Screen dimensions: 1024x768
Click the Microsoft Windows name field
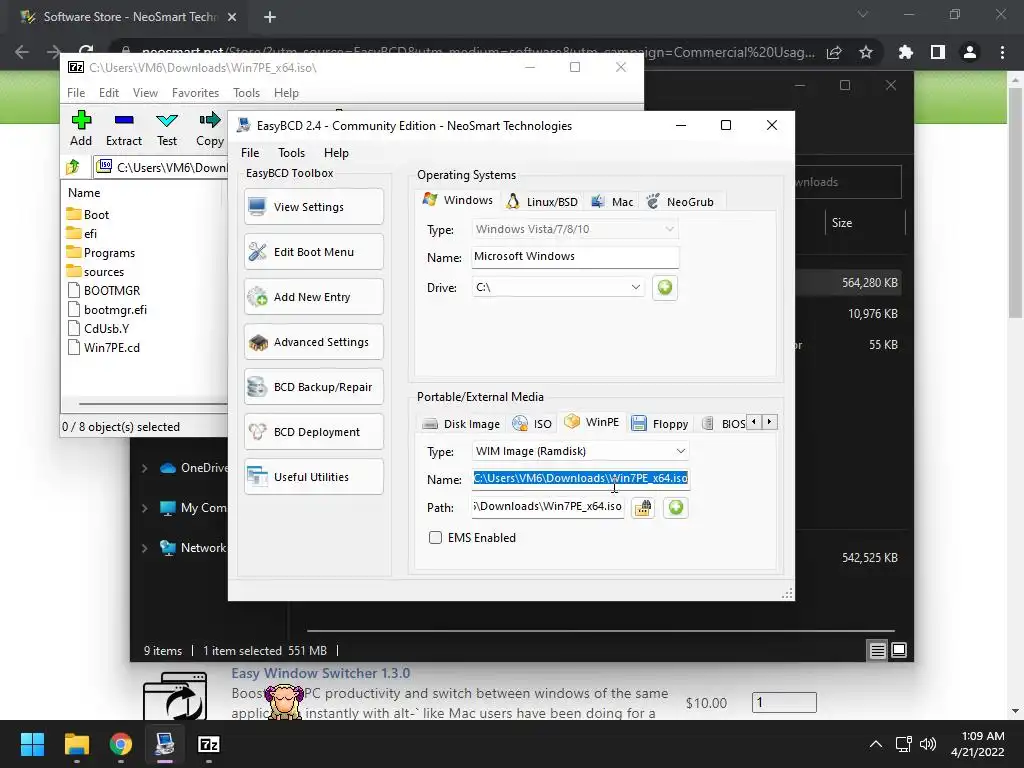(x=575, y=257)
